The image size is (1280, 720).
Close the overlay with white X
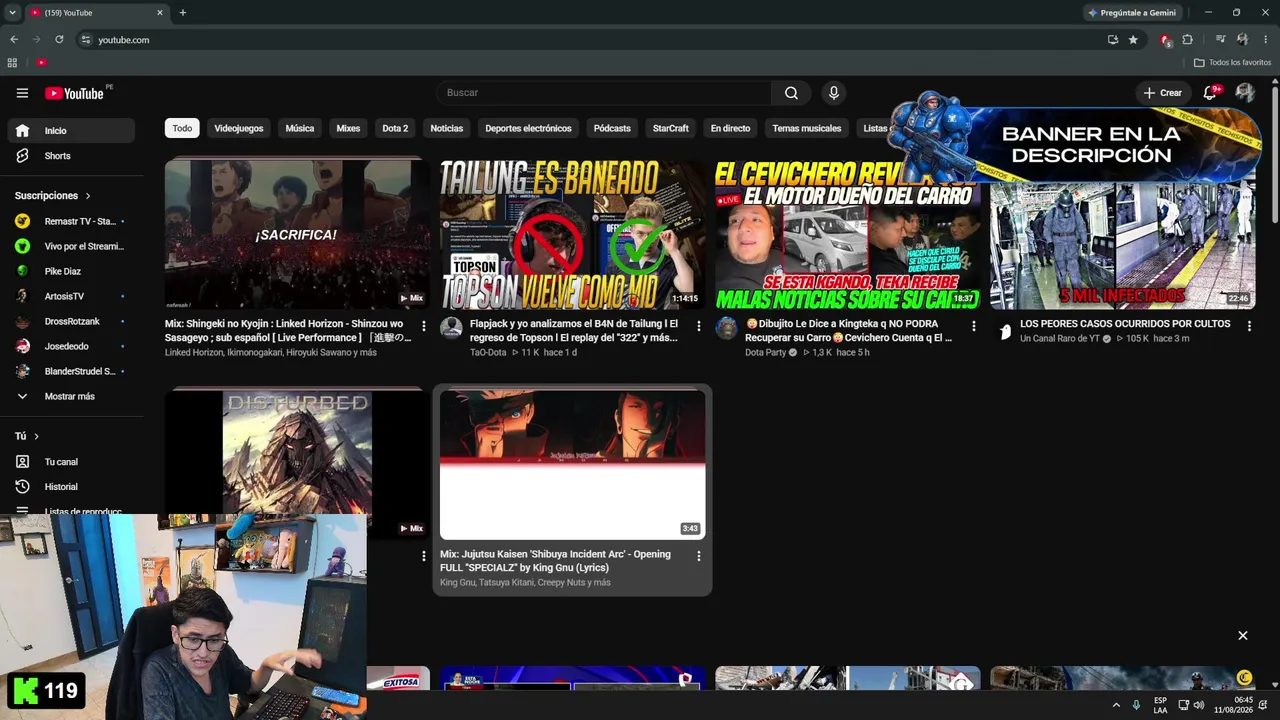point(1243,636)
